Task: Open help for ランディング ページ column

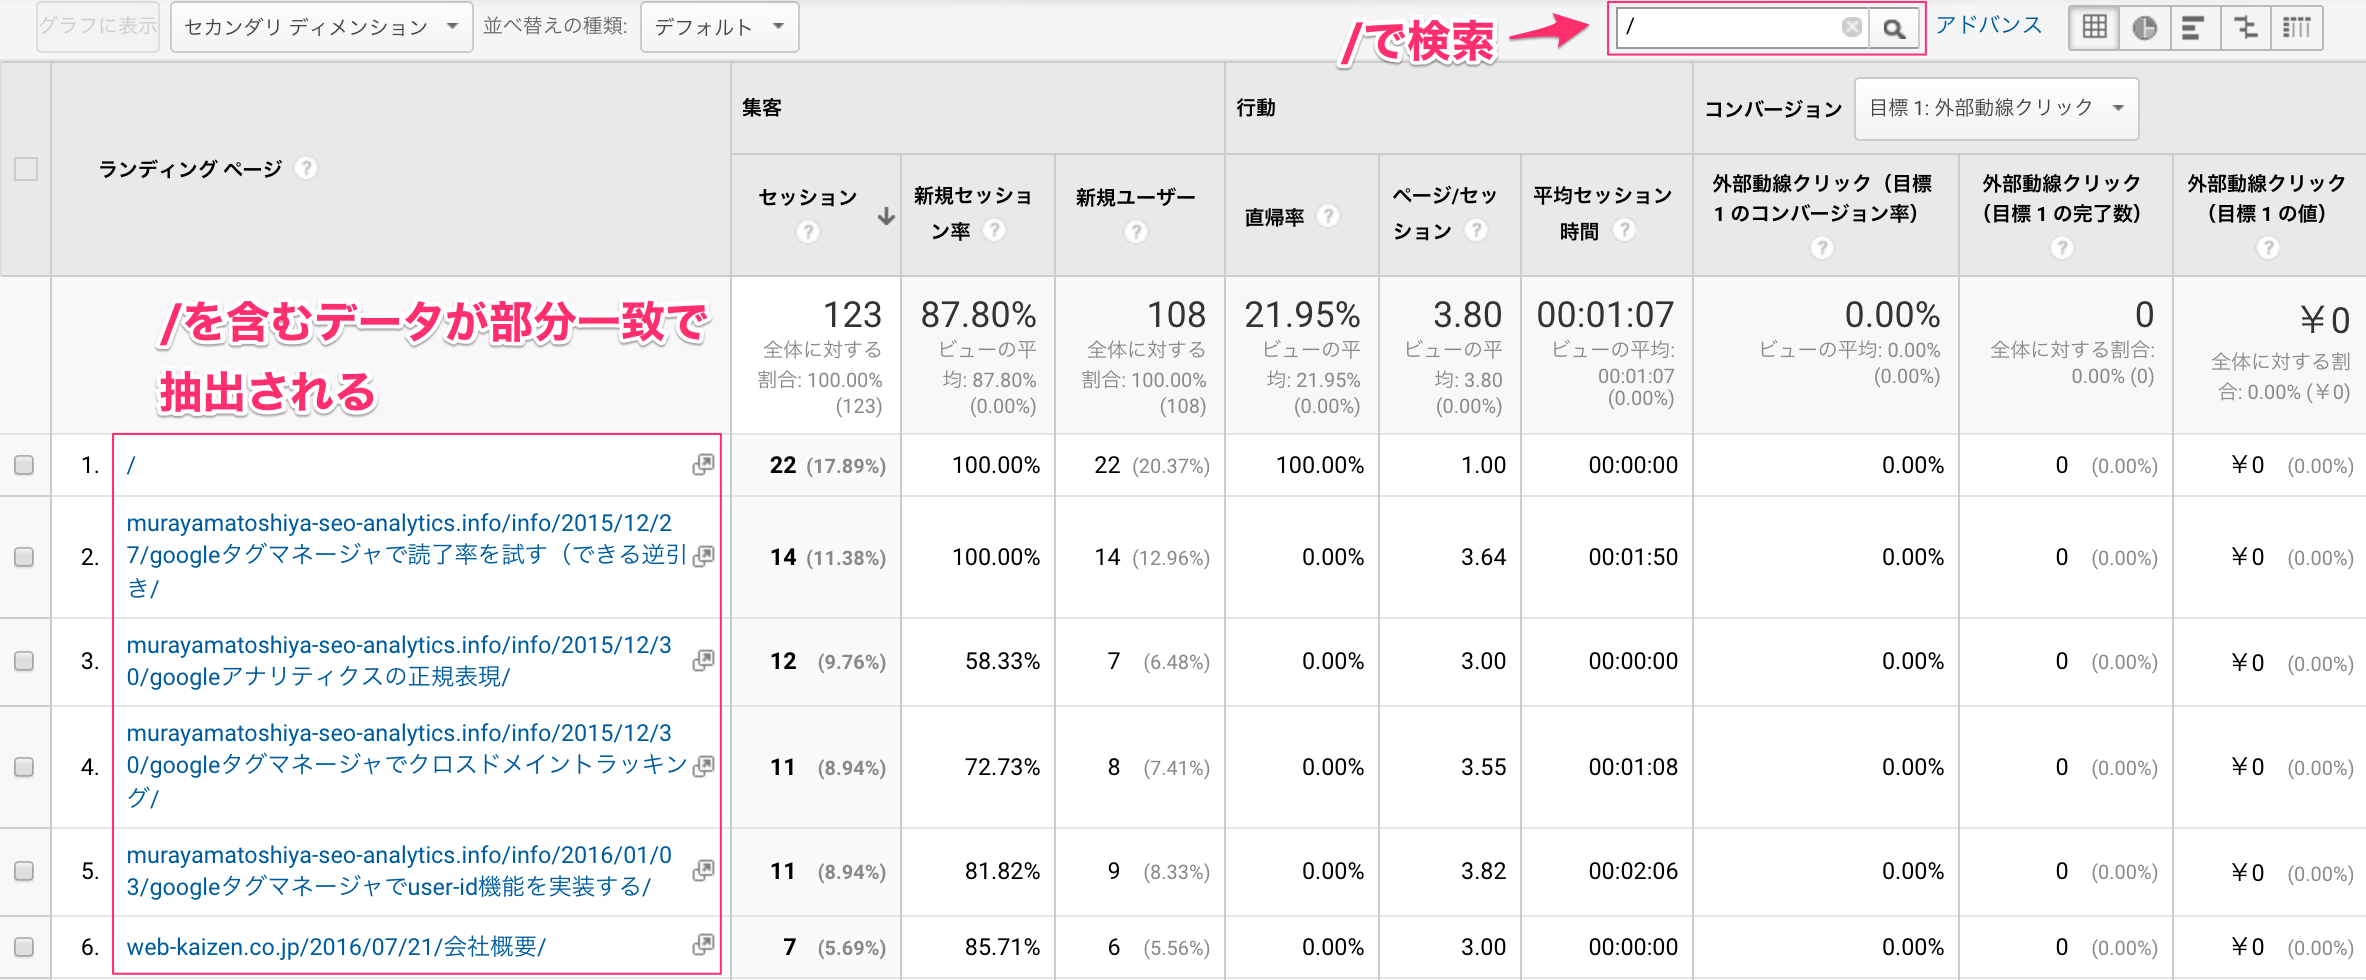Action: coord(306,168)
